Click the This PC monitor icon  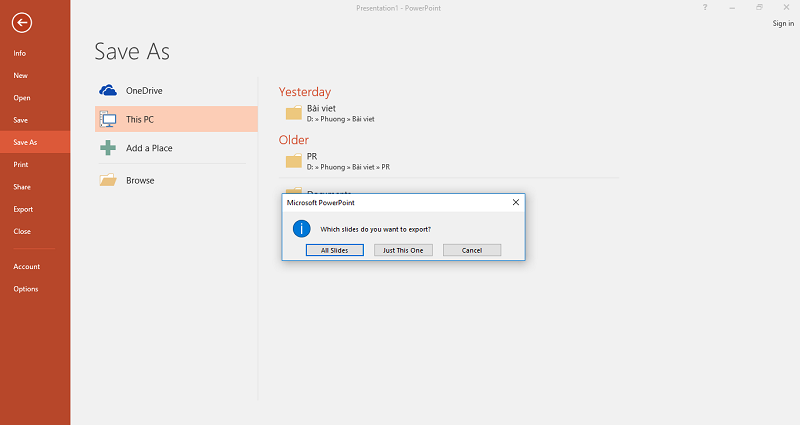click(108, 119)
